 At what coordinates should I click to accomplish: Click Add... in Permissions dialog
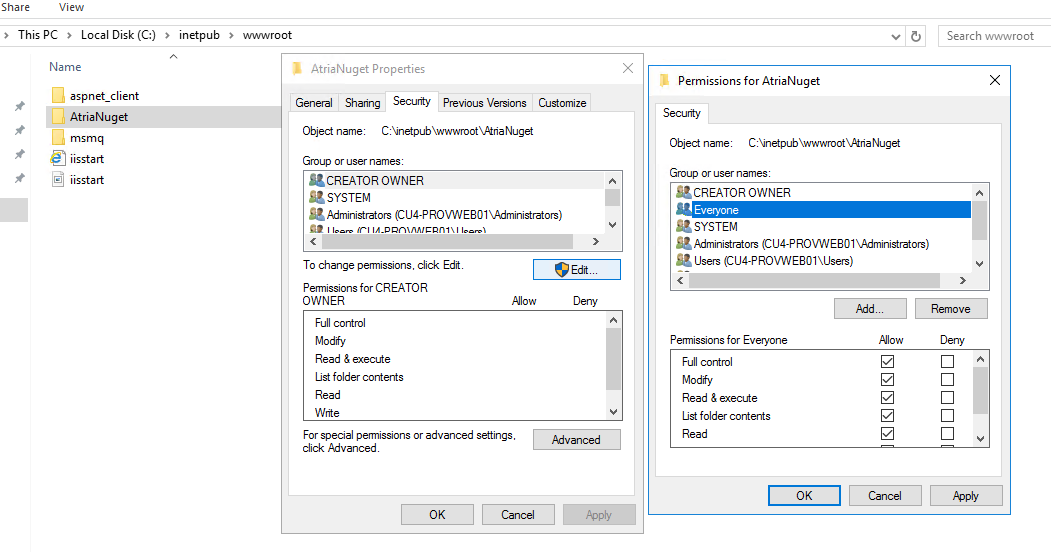[x=870, y=309]
